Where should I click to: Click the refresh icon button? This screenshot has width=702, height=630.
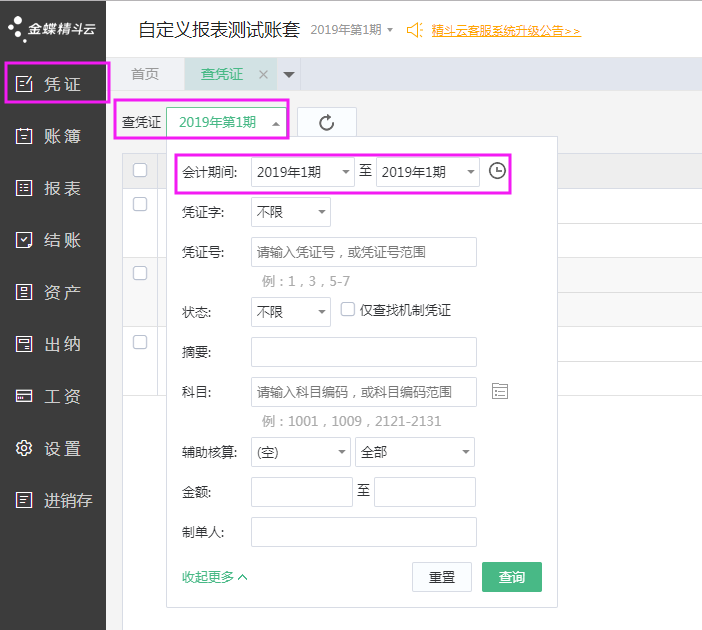pyautogui.click(x=326, y=123)
